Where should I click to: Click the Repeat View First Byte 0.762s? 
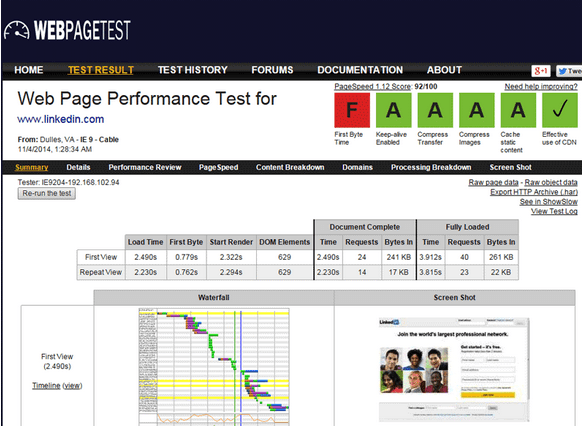tap(186, 272)
